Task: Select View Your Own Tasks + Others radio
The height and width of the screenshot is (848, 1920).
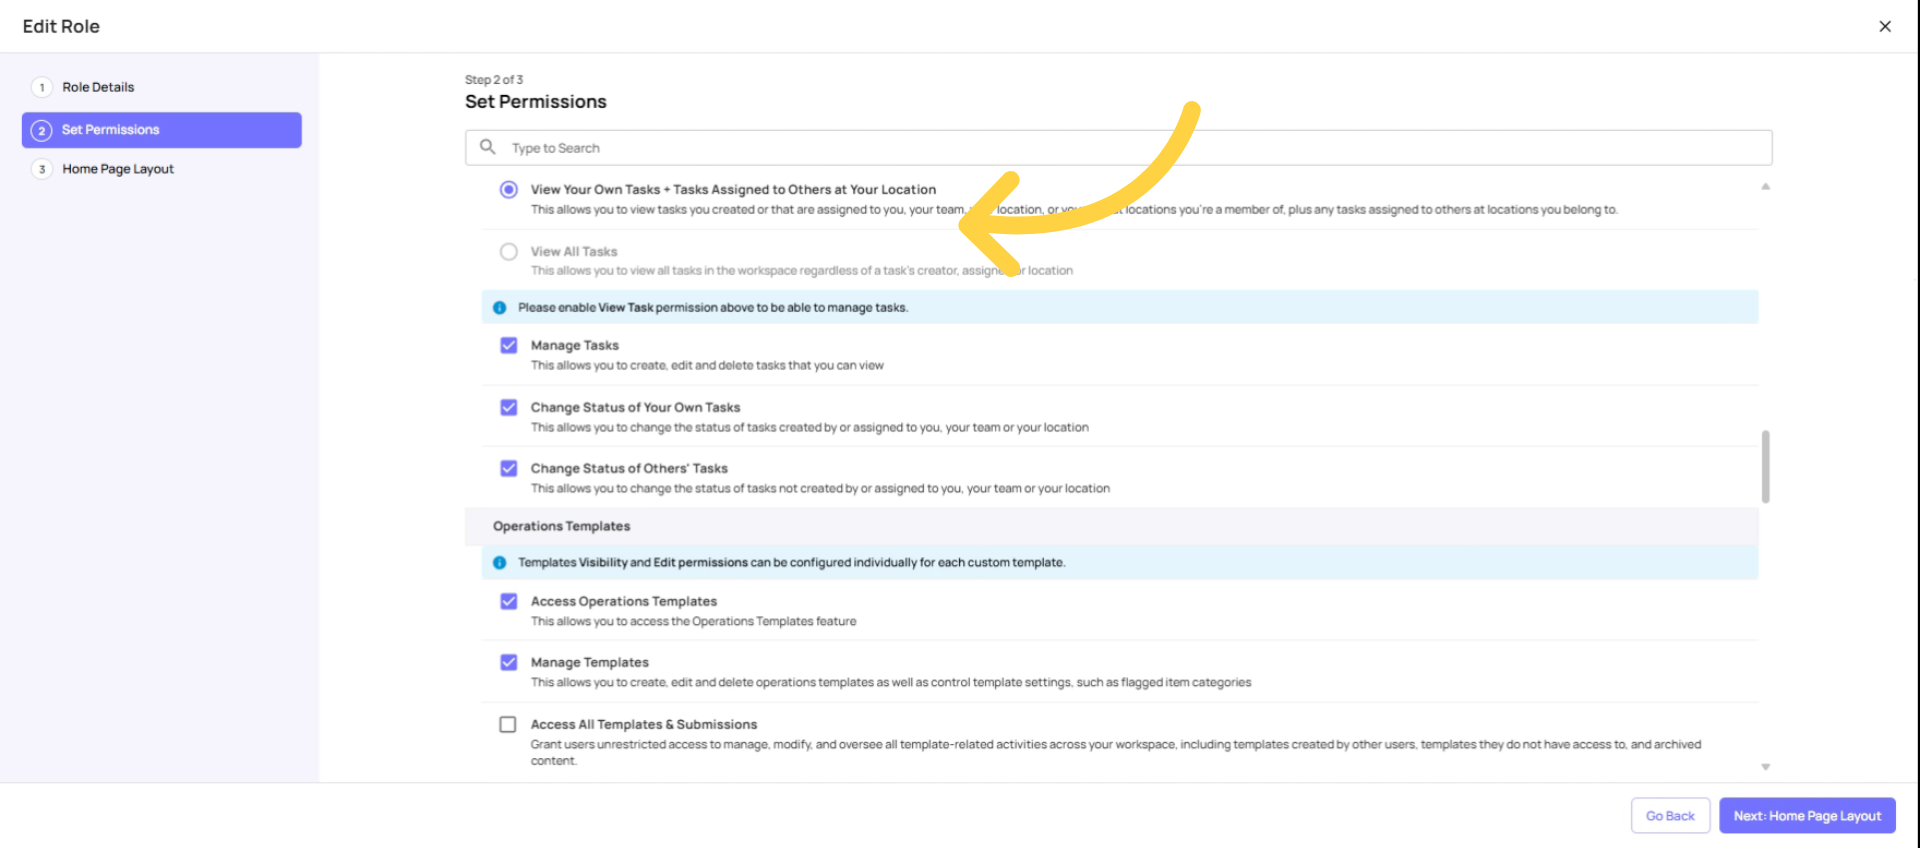Action: tap(509, 189)
